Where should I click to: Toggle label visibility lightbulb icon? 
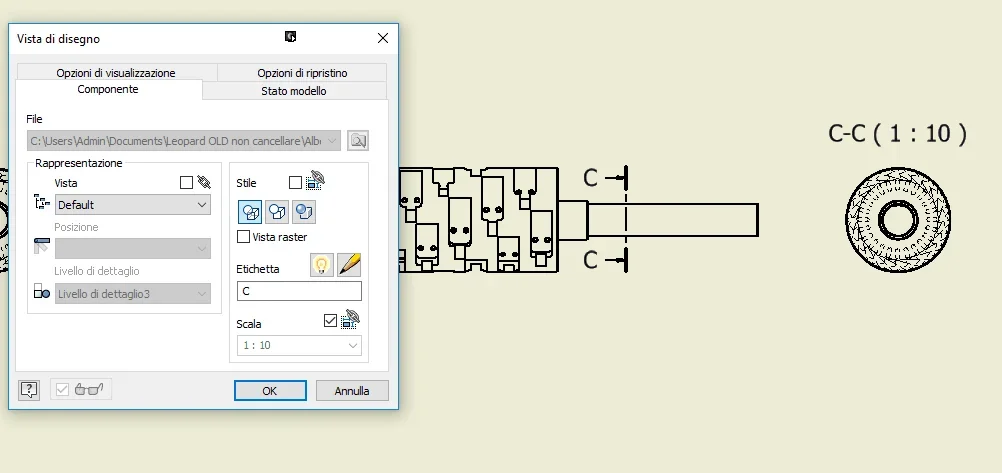pyautogui.click(x=322, y=265)
